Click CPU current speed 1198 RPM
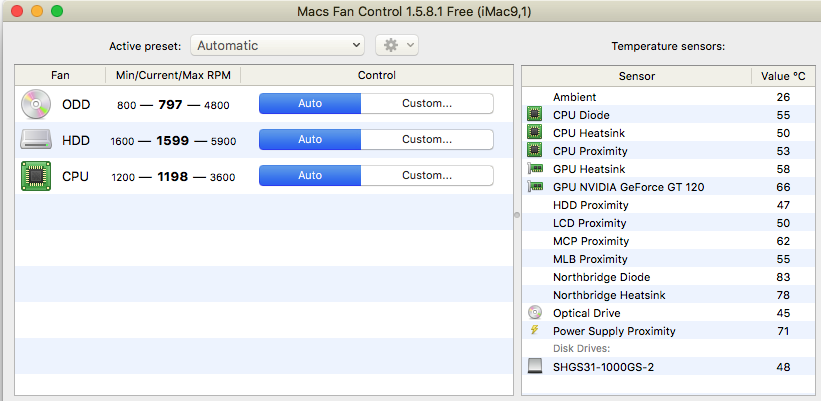Screen dimensions: 821x401 click(172, 177)
